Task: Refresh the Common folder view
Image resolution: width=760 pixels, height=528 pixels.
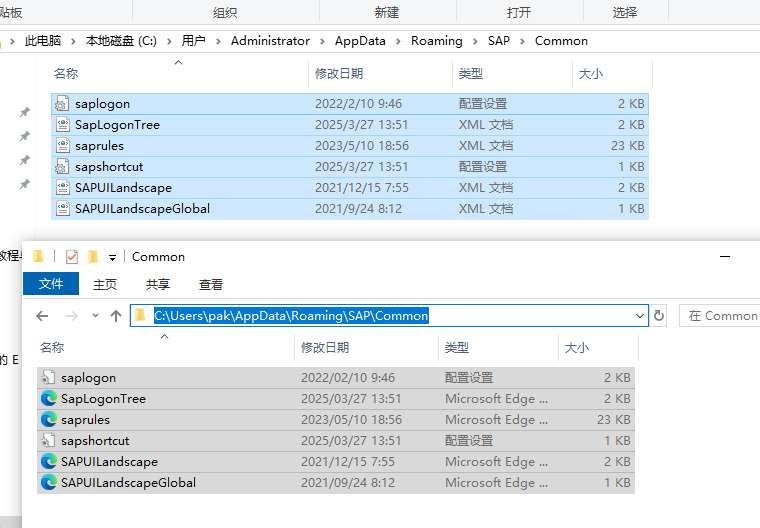Action: 659,316
